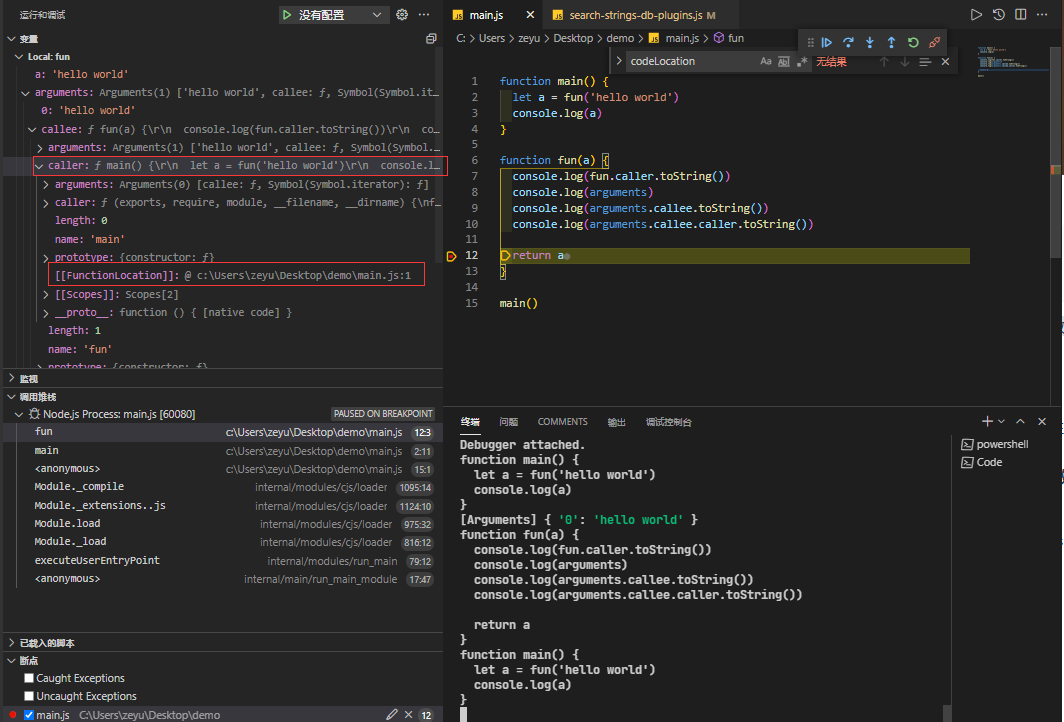Toggle match case in find widget
Viewport: 1064px width, 722px height.
click(x=766, y=62)
